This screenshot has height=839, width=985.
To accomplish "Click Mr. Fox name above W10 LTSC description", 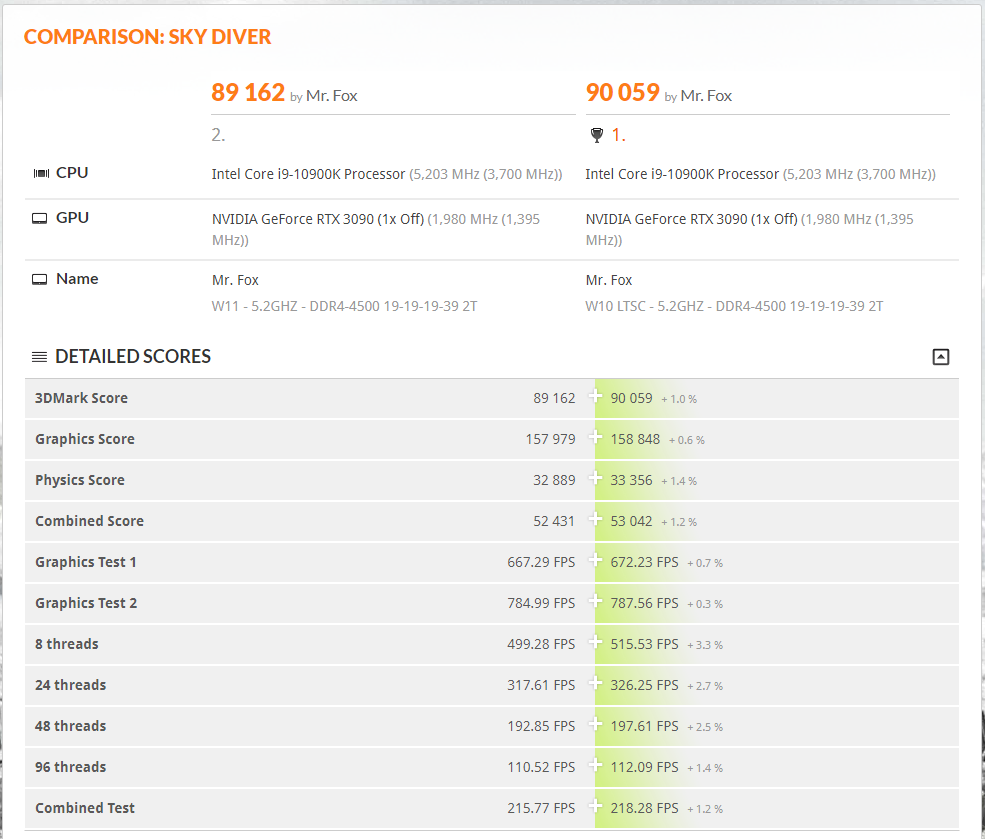I will pos(609,280).
